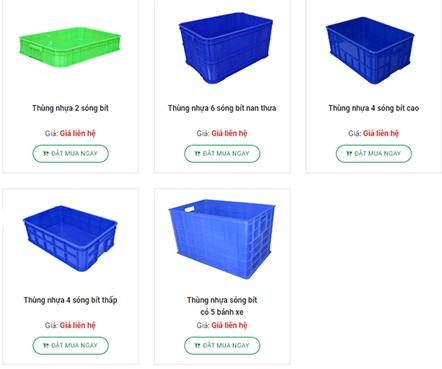This screenshot has height=369, width=442.
Task: Click cart icon for 4 sóng bít cao
Action: pos(349,154)
